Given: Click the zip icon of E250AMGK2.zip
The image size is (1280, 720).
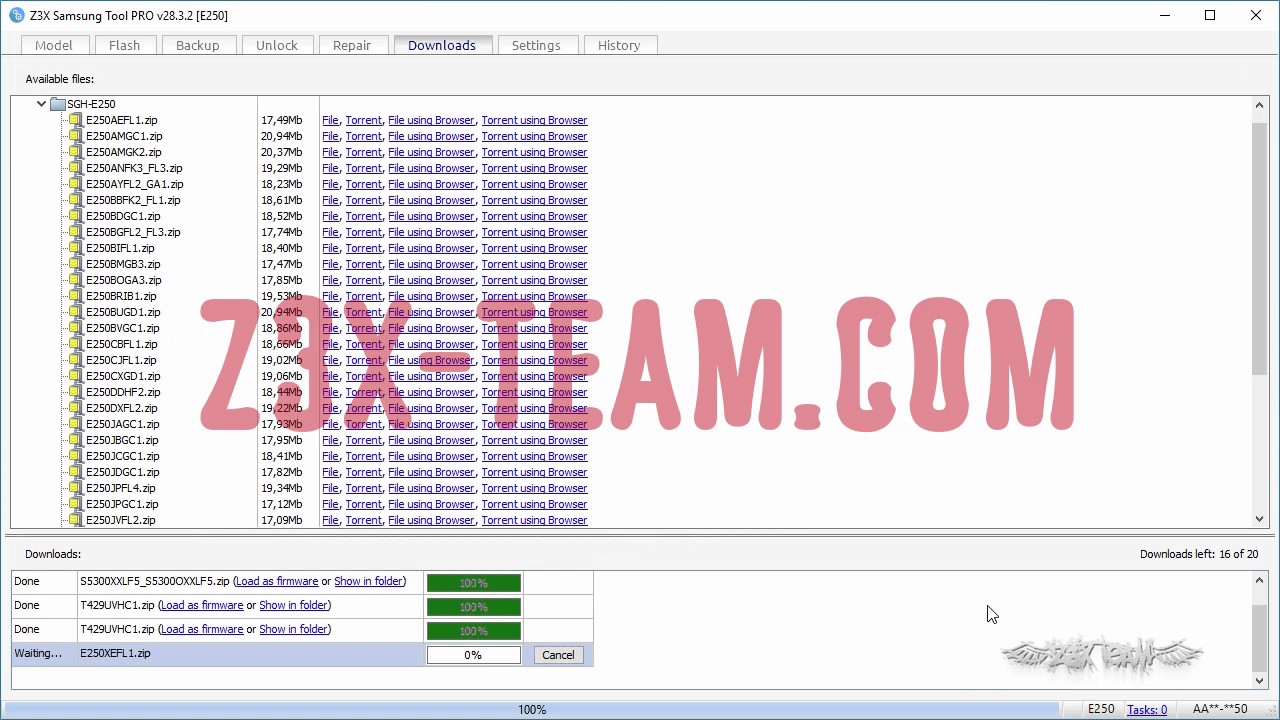Looking at the screenshot, I should (75, 152).
